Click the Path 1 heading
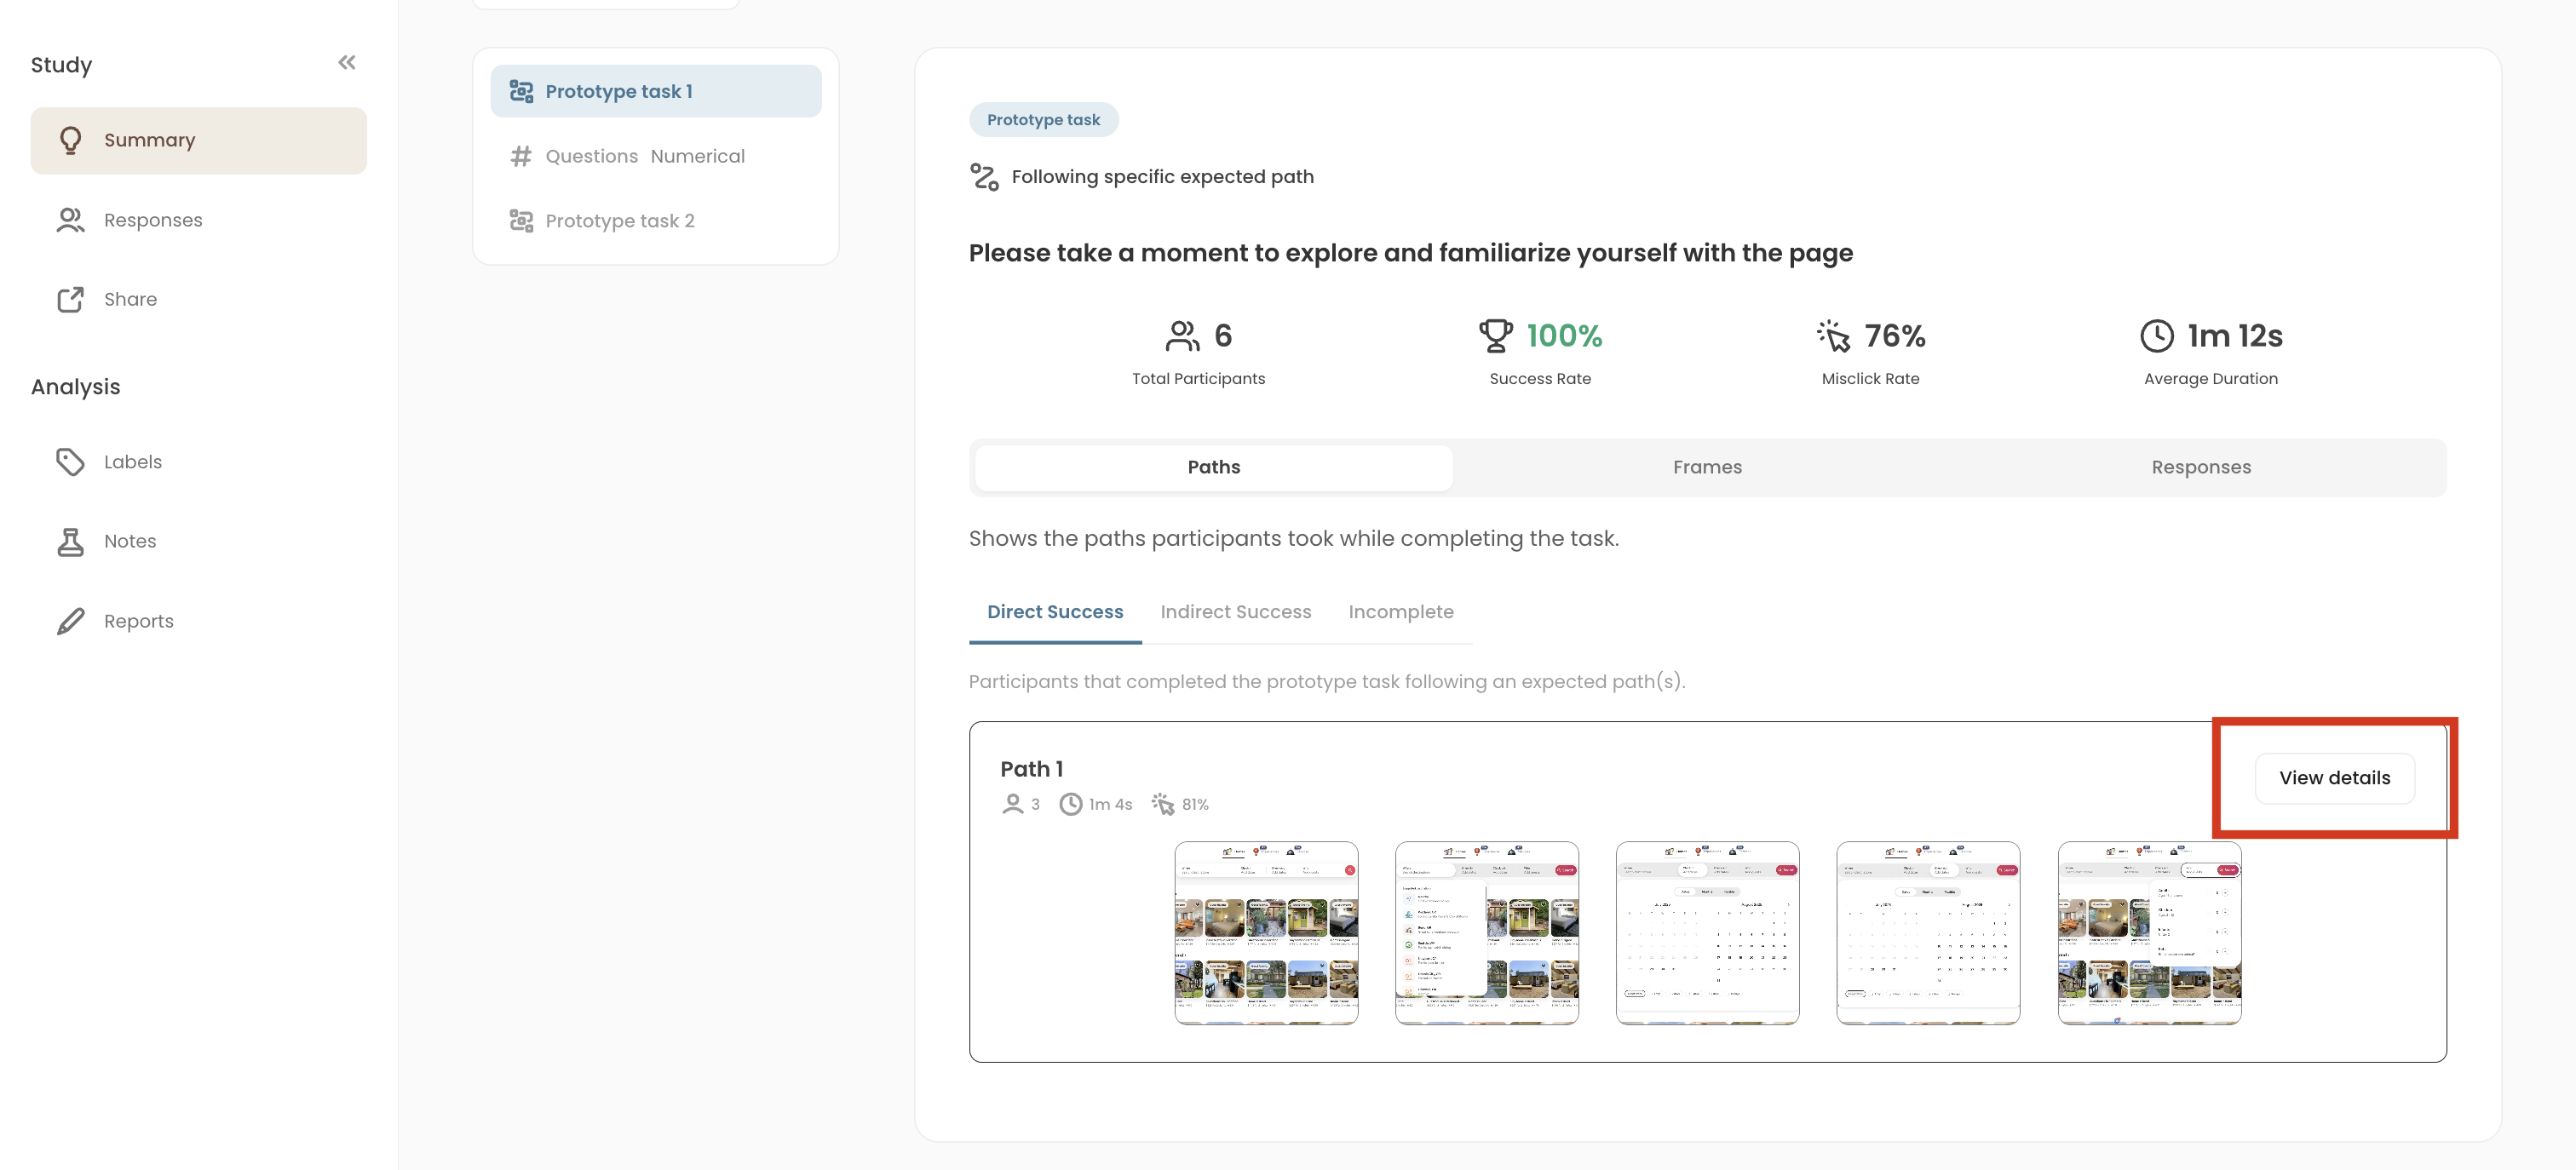Image resolution: width=2576 pixels, height=1170 pixels. point(1031,769)
